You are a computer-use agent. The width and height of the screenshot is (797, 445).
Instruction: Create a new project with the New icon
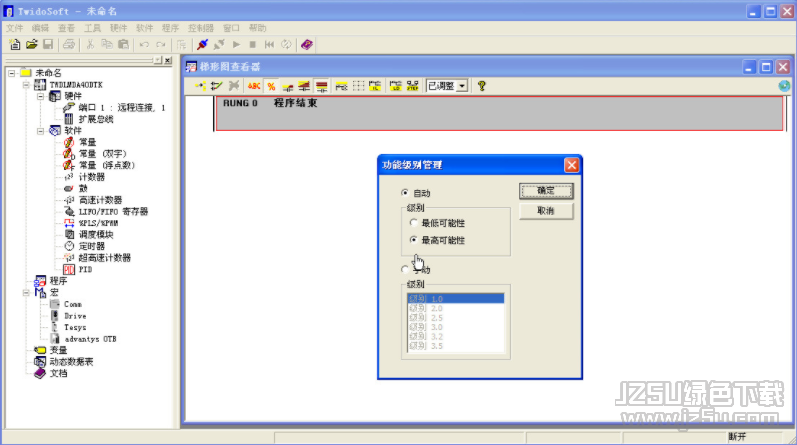click(15, 45)
